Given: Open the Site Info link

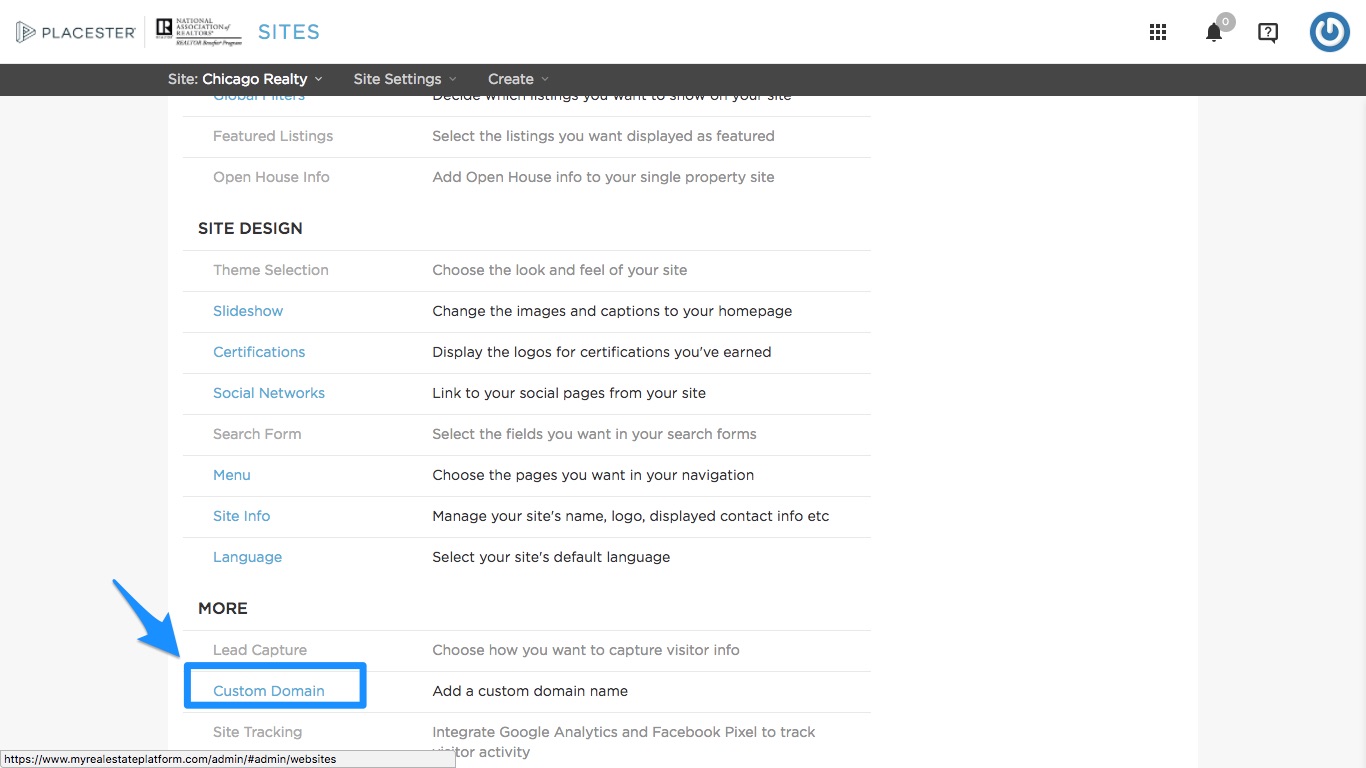Looking at the screenshot, I should 242,516.
